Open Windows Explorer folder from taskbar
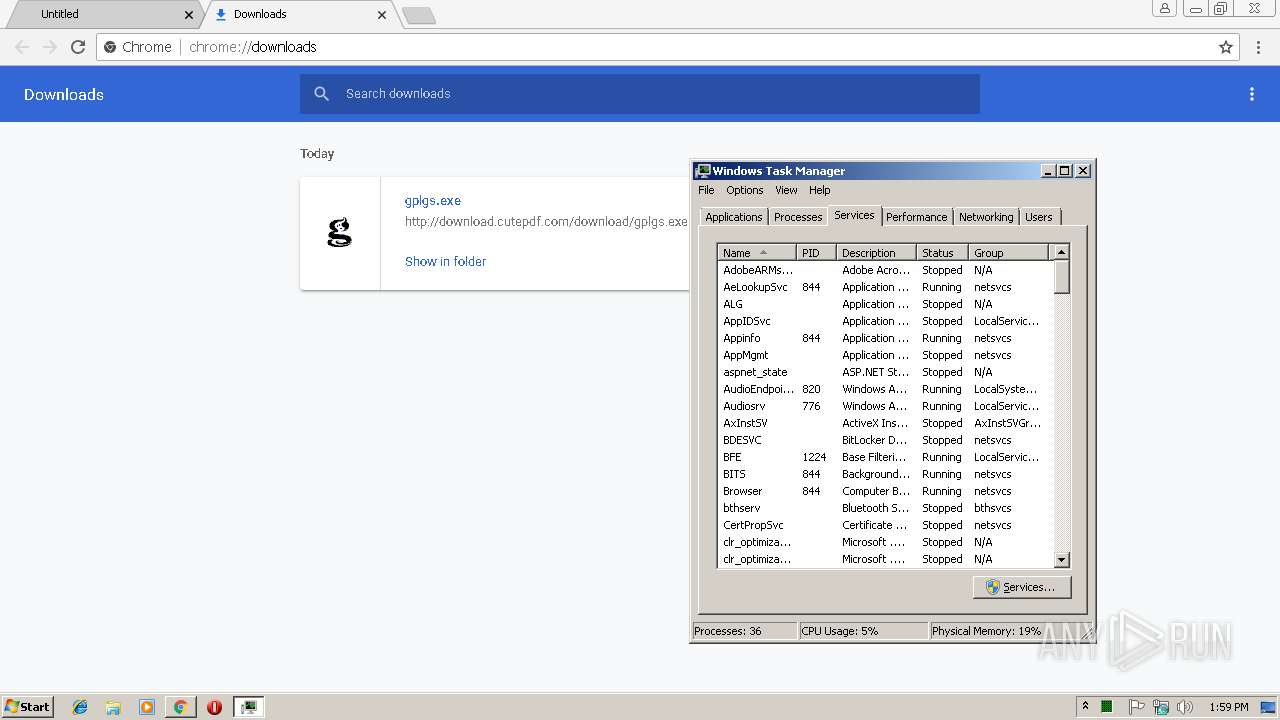Viewport: 1280px width, 720px height. [x=113, y=707]
